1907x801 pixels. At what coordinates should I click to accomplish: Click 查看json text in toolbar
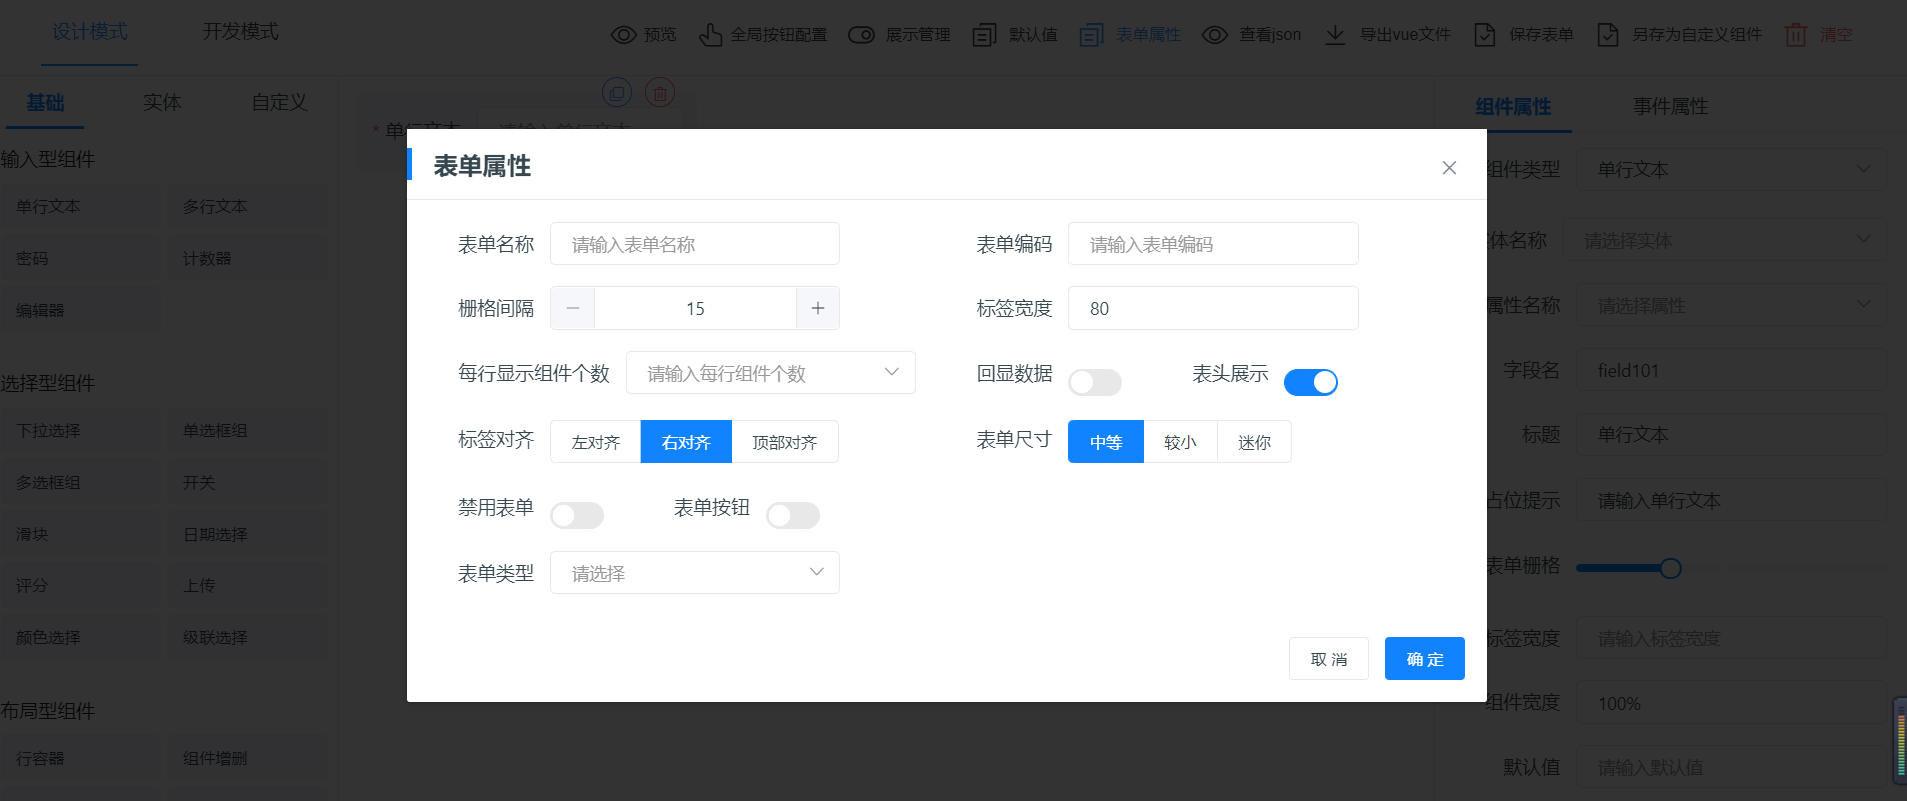click(x=1270, y=35)
